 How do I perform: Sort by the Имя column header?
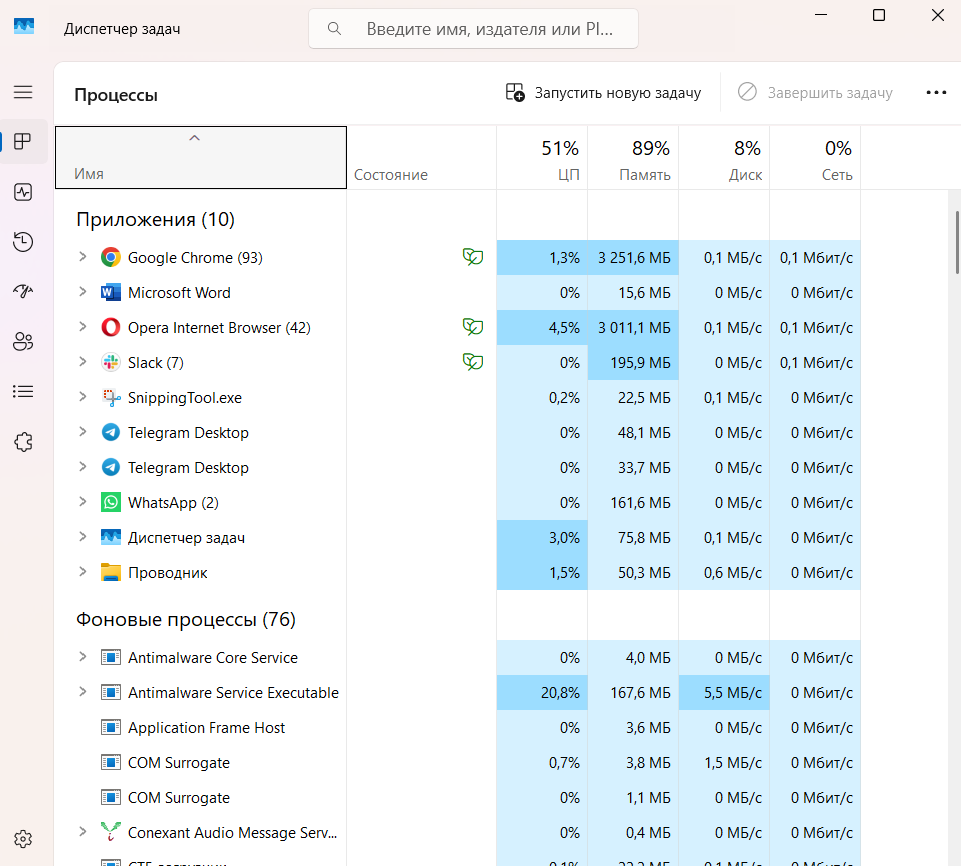[201, 158]
